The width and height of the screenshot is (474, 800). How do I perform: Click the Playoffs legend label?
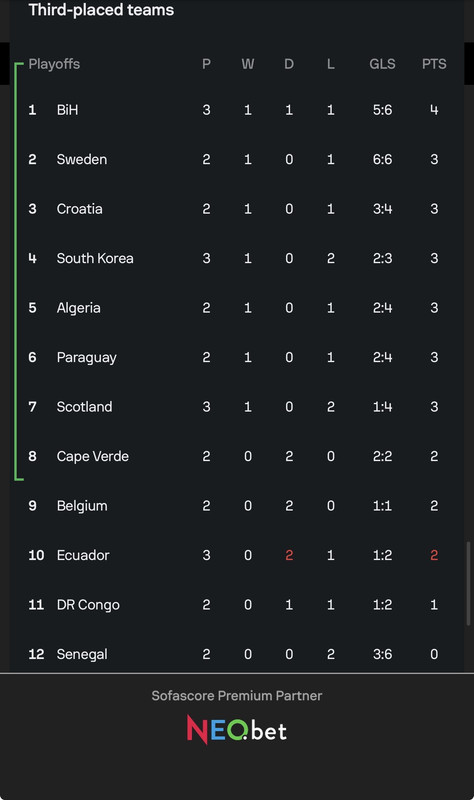click(54, 64)
